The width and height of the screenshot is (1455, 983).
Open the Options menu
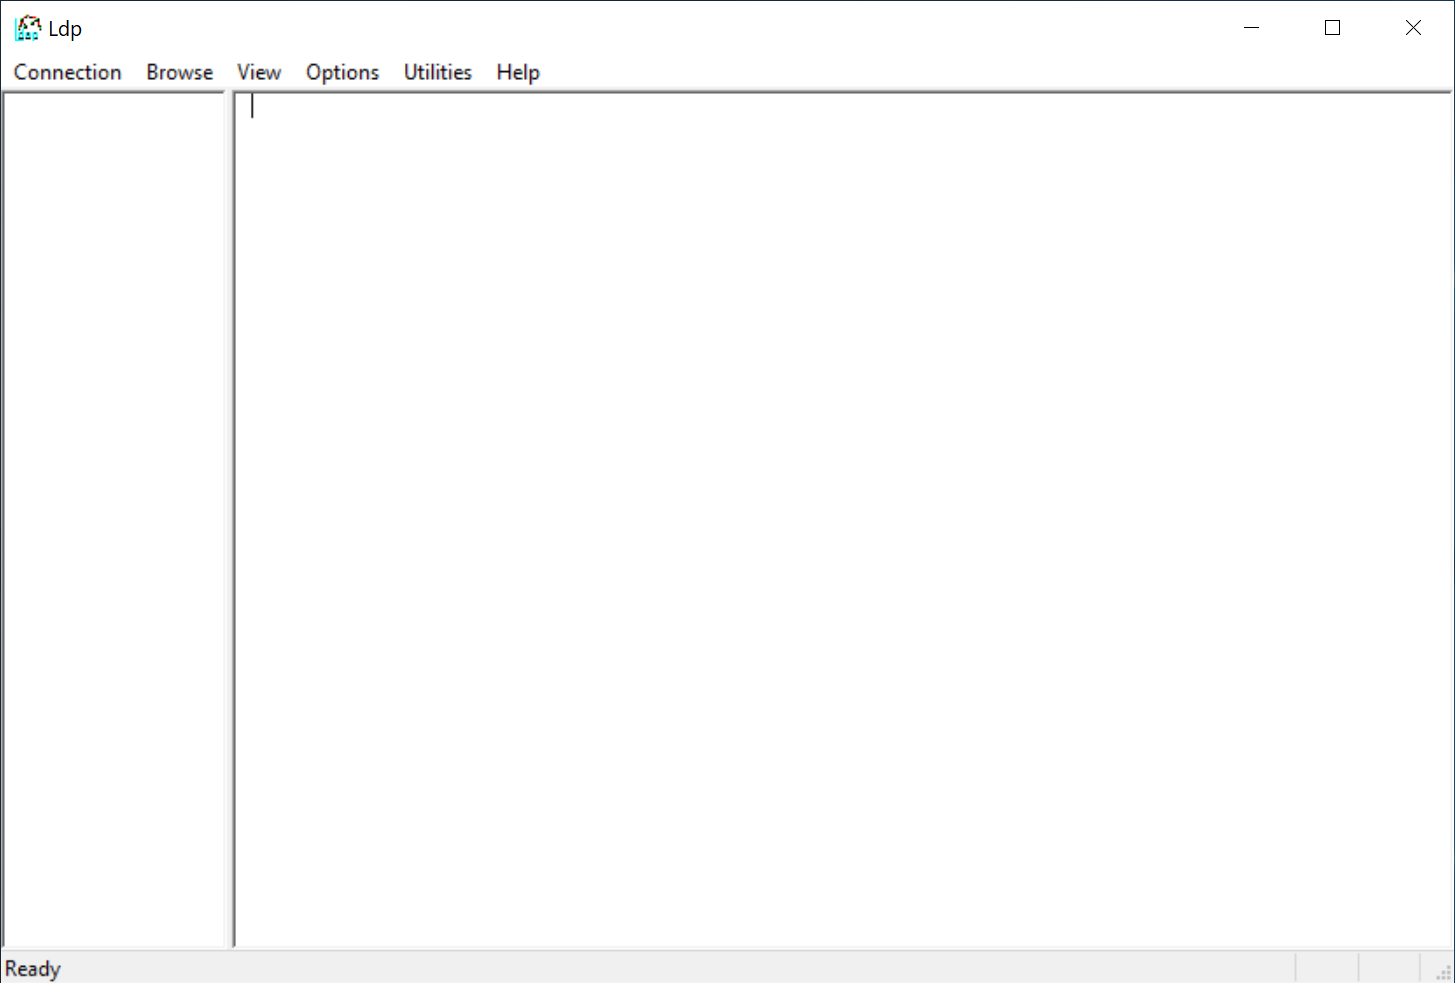[x=342, y=72]
